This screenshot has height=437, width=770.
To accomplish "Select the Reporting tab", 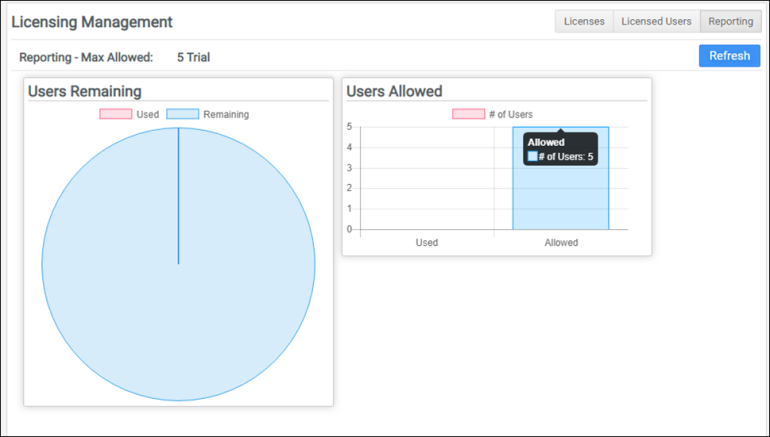I will click(731, 22).
